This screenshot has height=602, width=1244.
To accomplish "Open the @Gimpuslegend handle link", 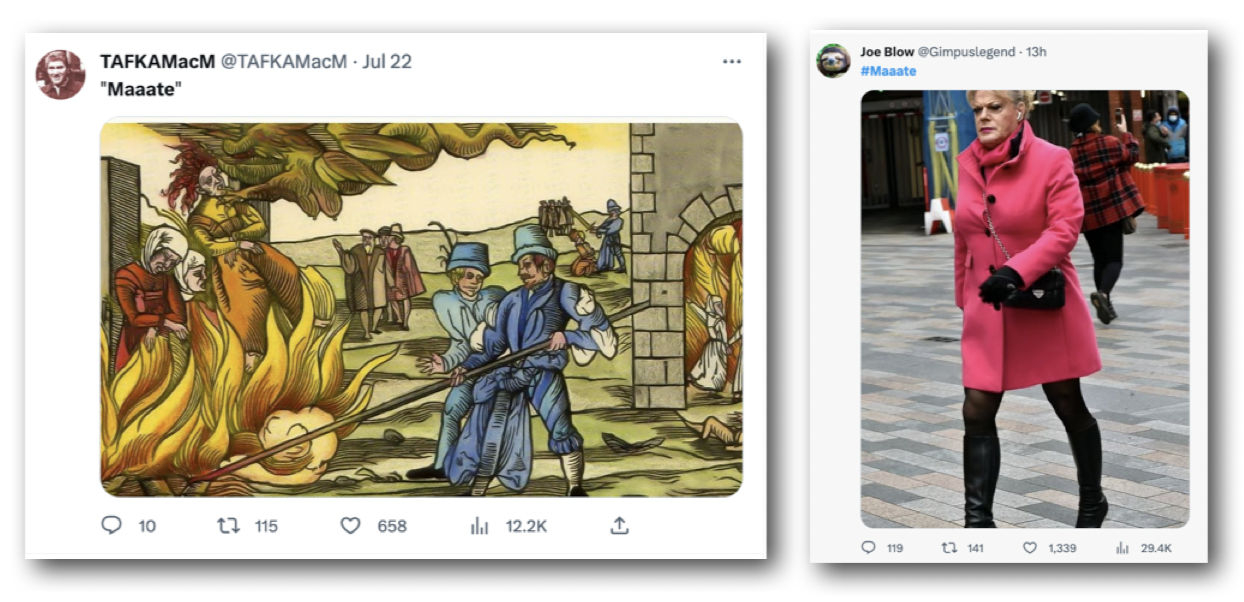I will pos(966,52).
